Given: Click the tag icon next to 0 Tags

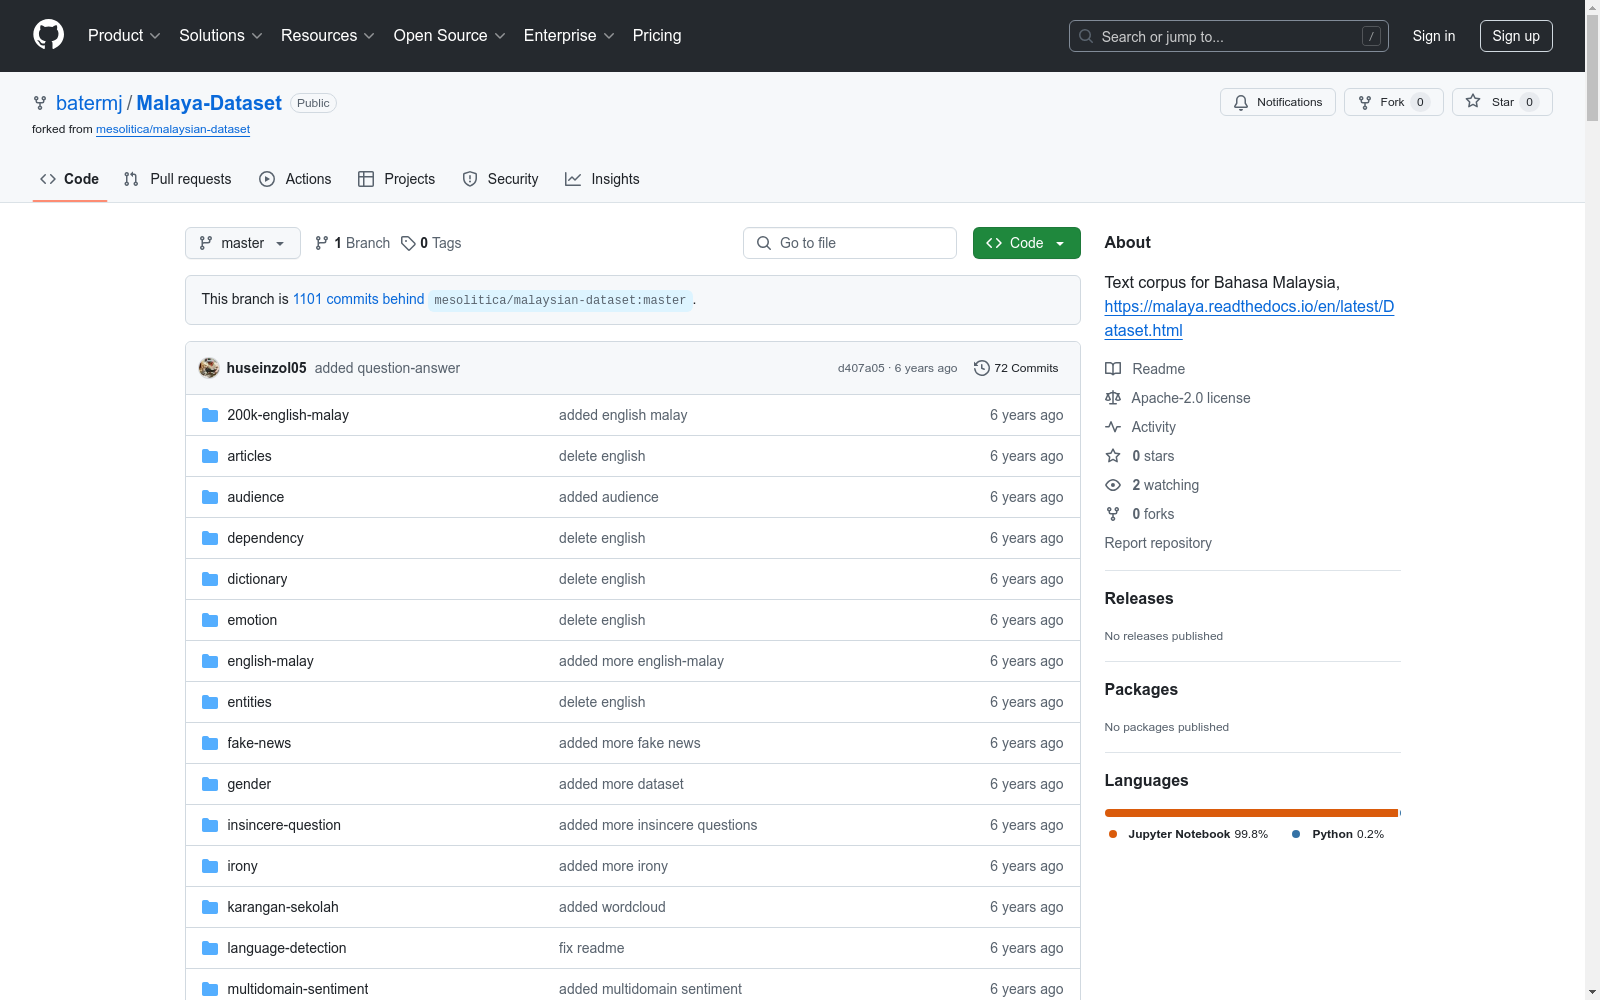Looking at the screenshot, I should (408, 243).
